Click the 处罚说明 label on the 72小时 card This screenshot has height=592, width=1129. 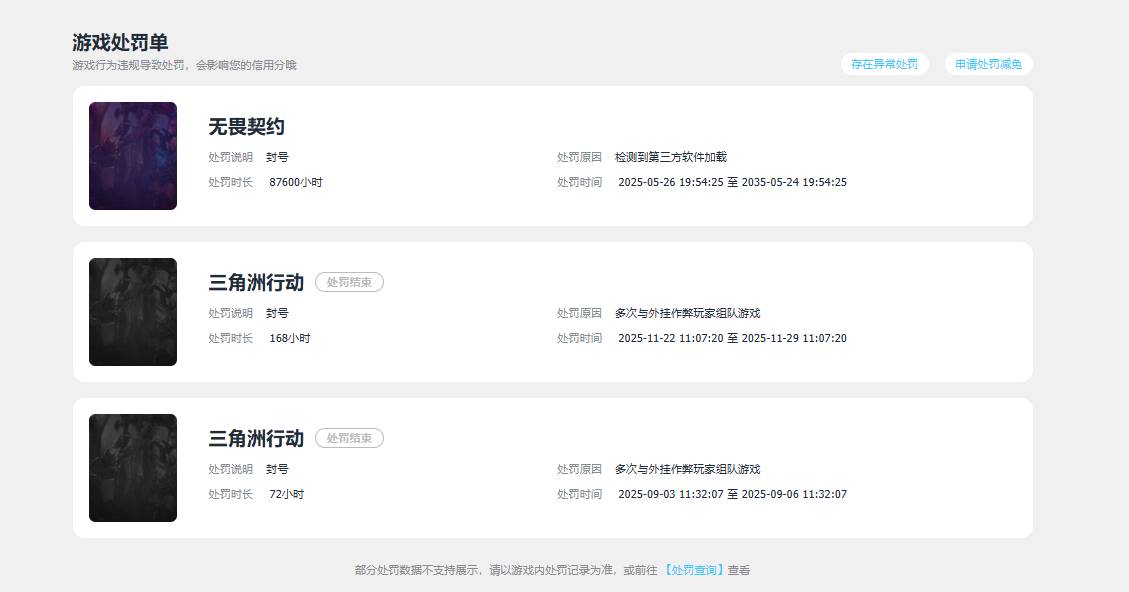pyautogui.click(x=230, y=469)
